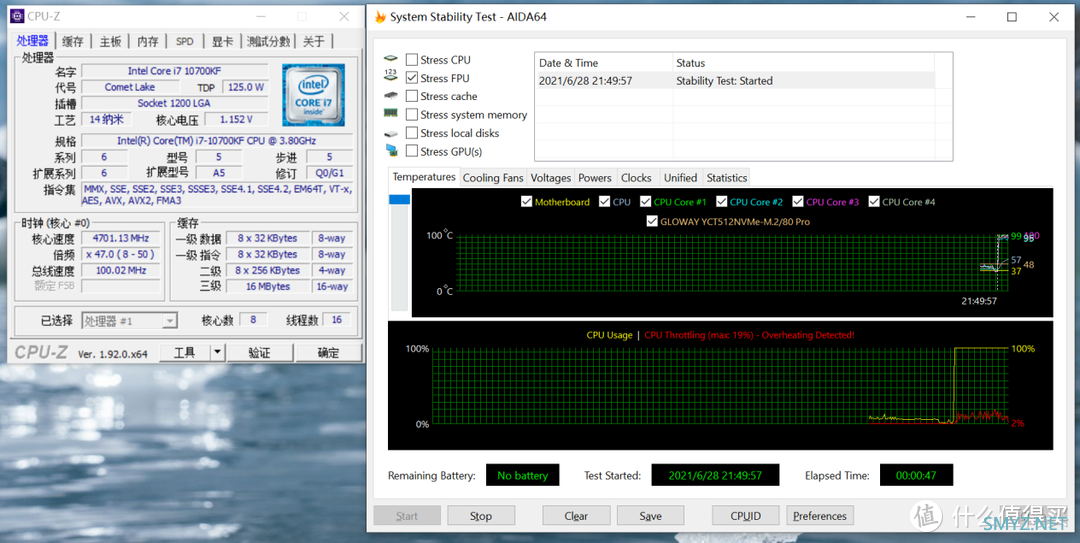This screenshot has height=543, width=1080.
Task: Toggle the CPU Core #1 checkbox
Action: [x=645, y=202]
